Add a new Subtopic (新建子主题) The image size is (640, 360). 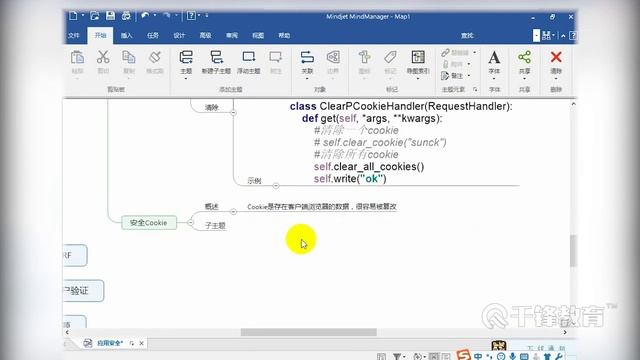216,62
